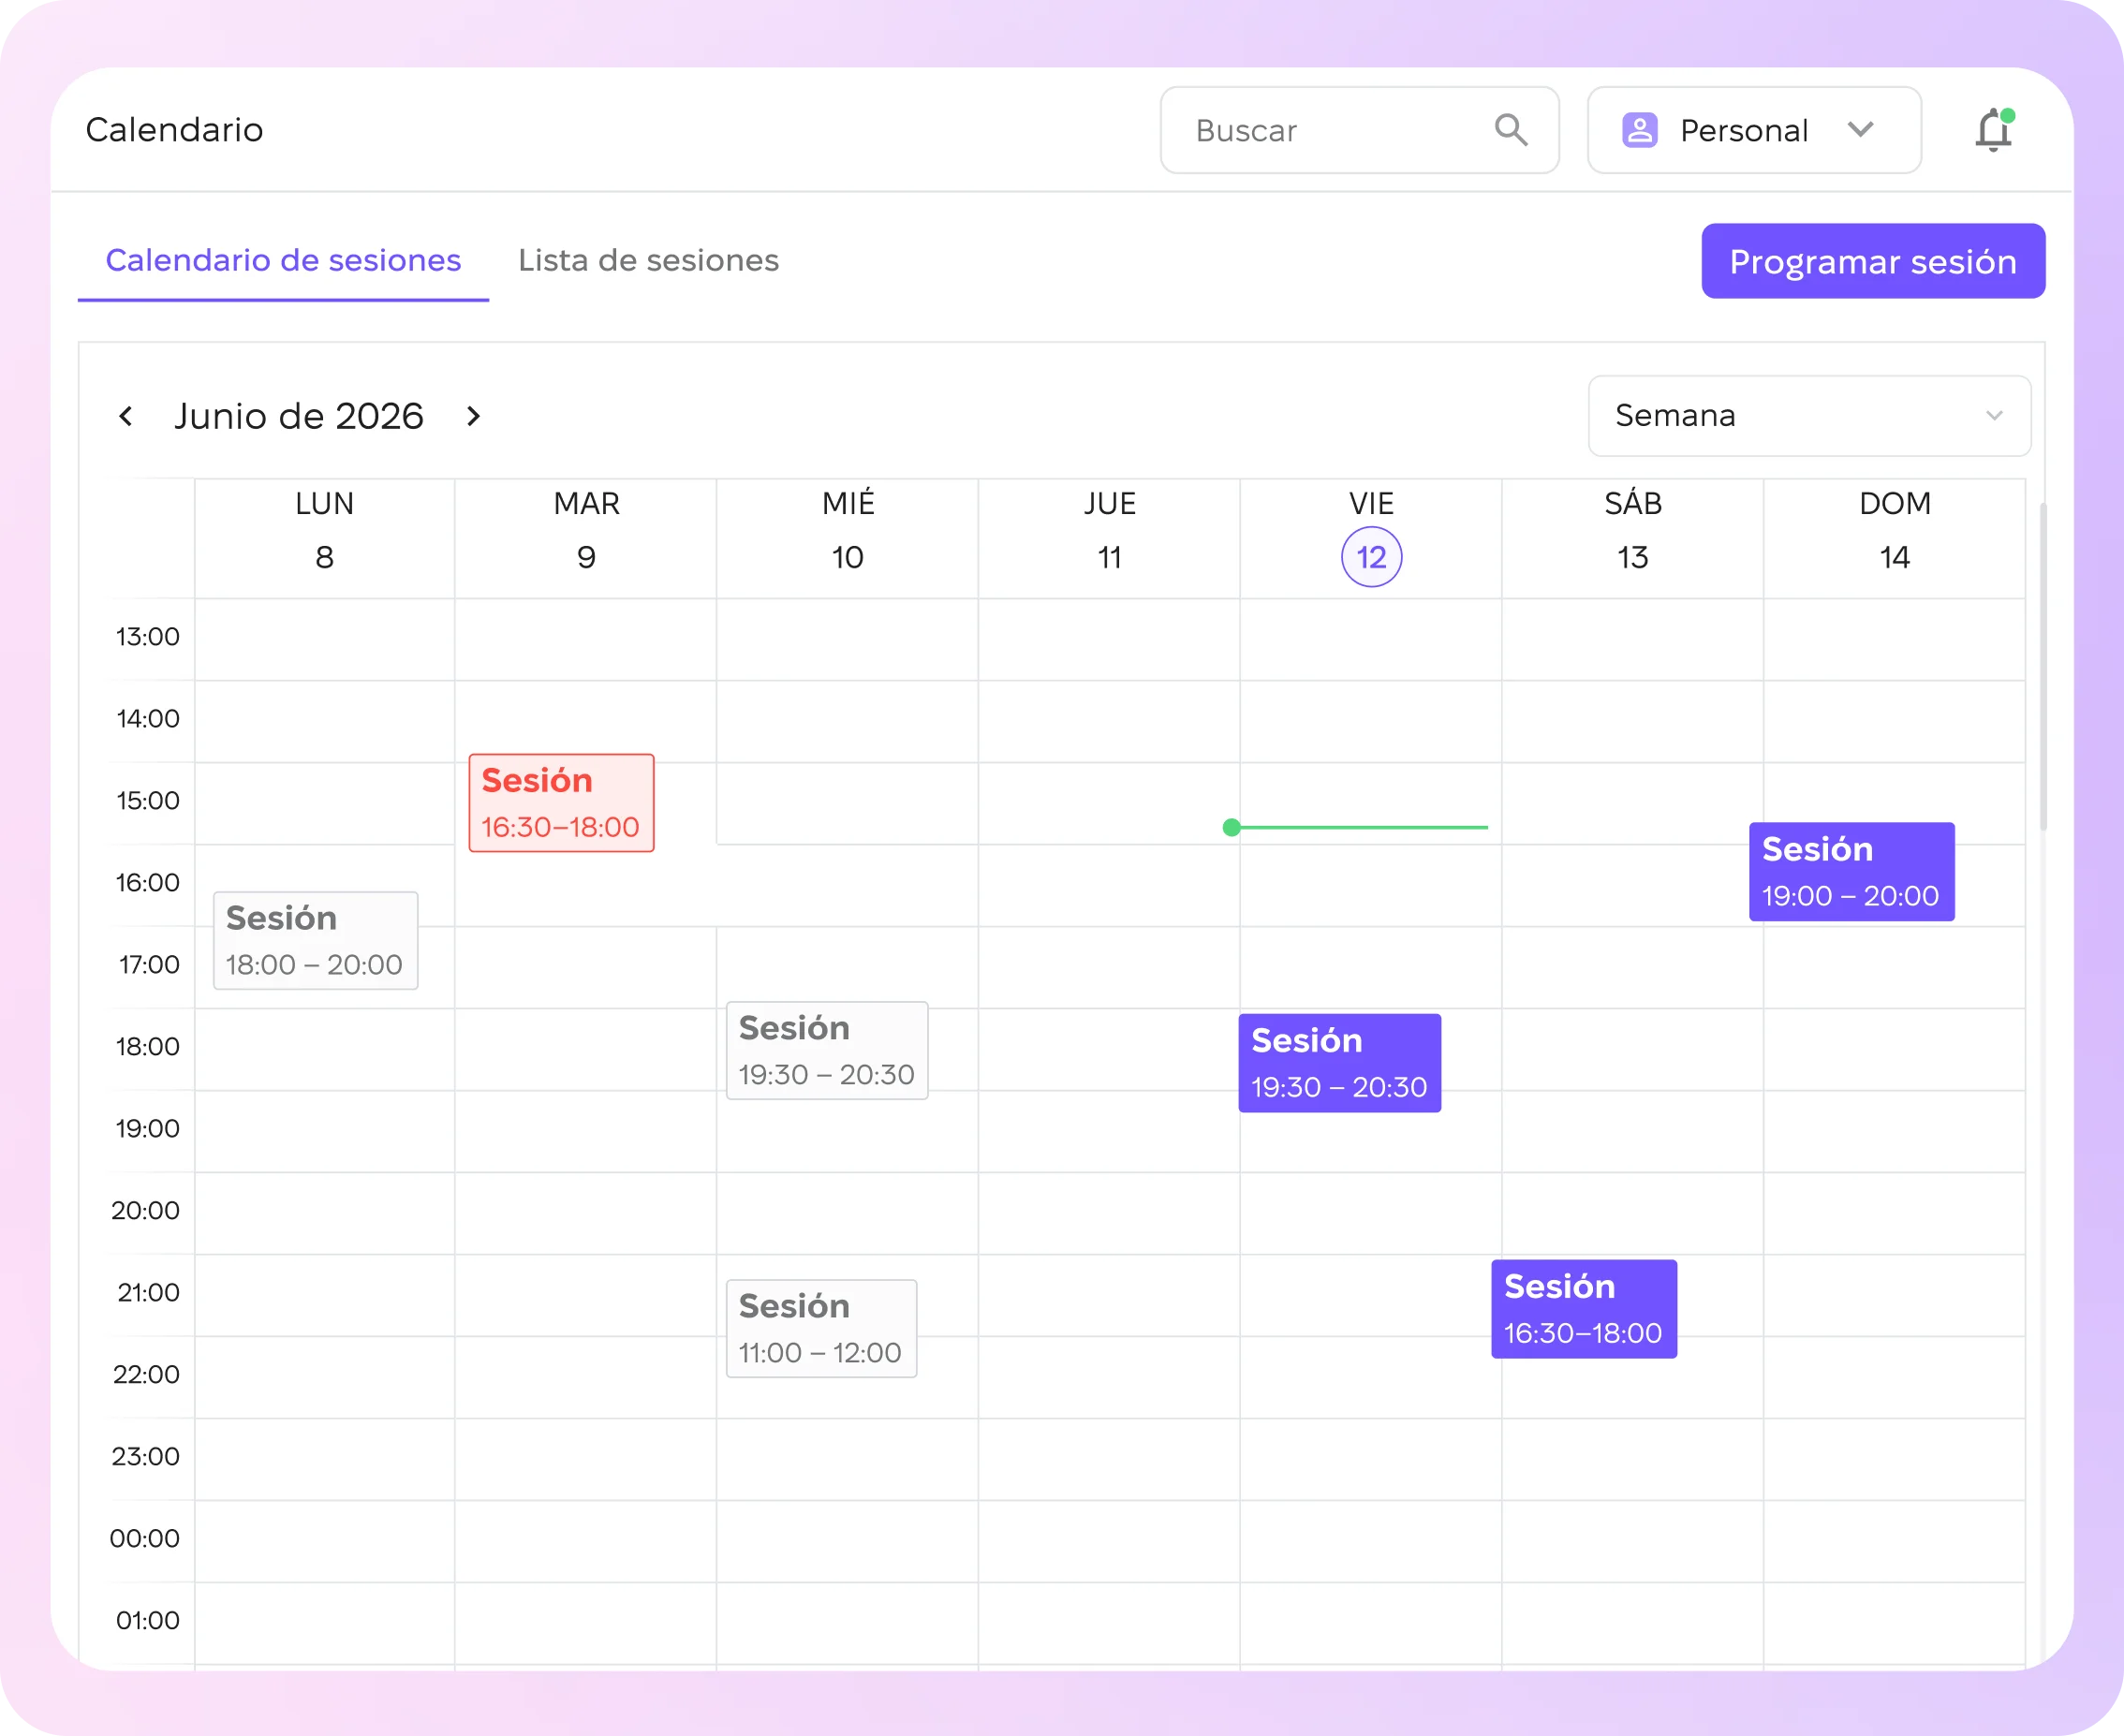This screenshot has height=1736, width=2124.
Task: Open Sunday's Sesión 19:00 – 20:00 event
Action: (x=1851, y=872)
